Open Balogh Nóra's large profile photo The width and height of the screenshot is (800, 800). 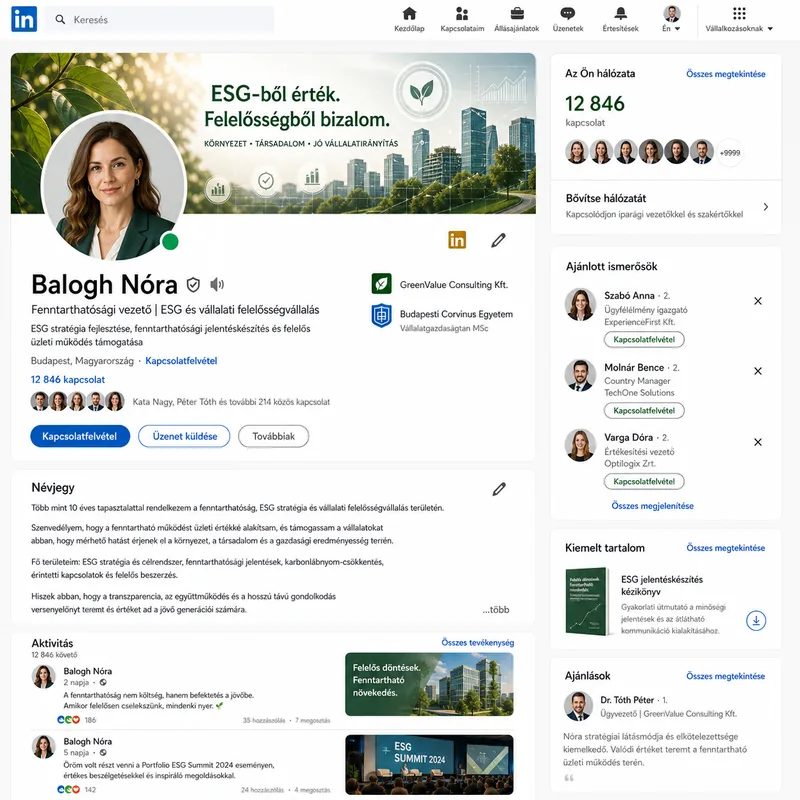point(114,186)
